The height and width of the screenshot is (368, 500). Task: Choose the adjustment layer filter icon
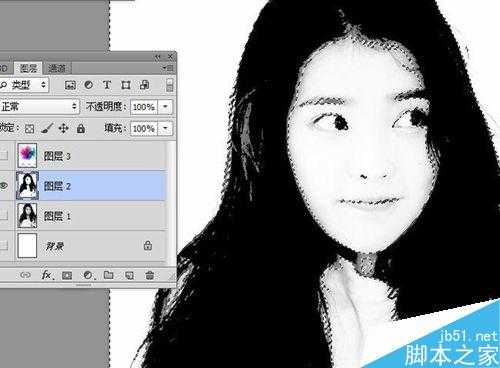click(88, 85)
